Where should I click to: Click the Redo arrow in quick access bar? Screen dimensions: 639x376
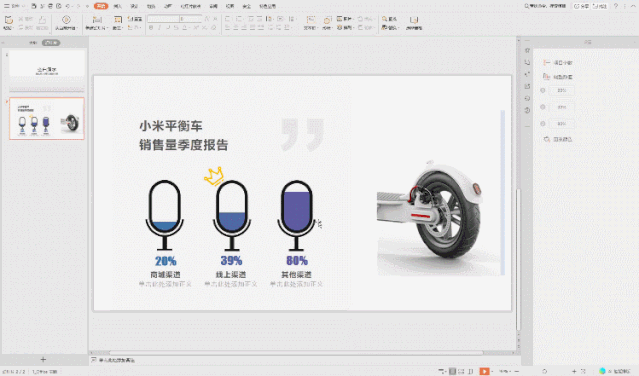tap(78, 6)
